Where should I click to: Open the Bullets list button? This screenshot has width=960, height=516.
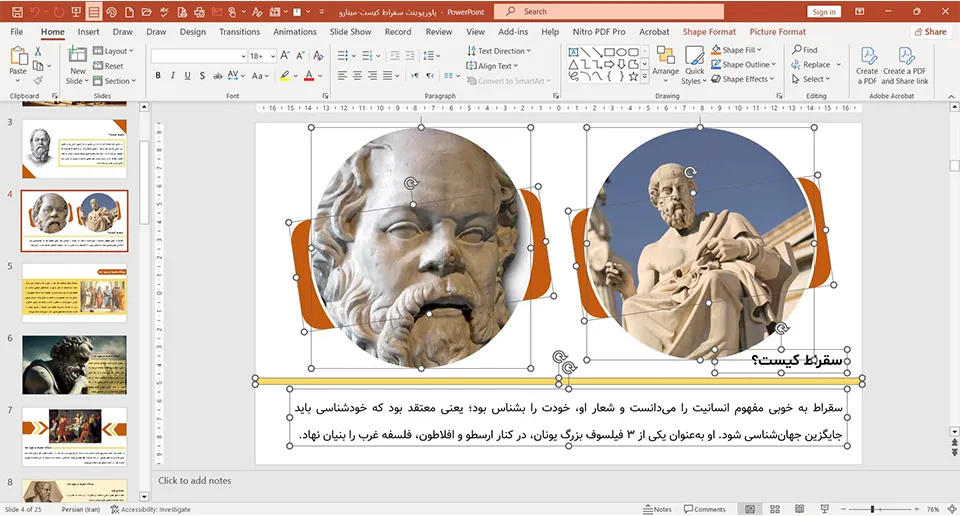point(345,56)
